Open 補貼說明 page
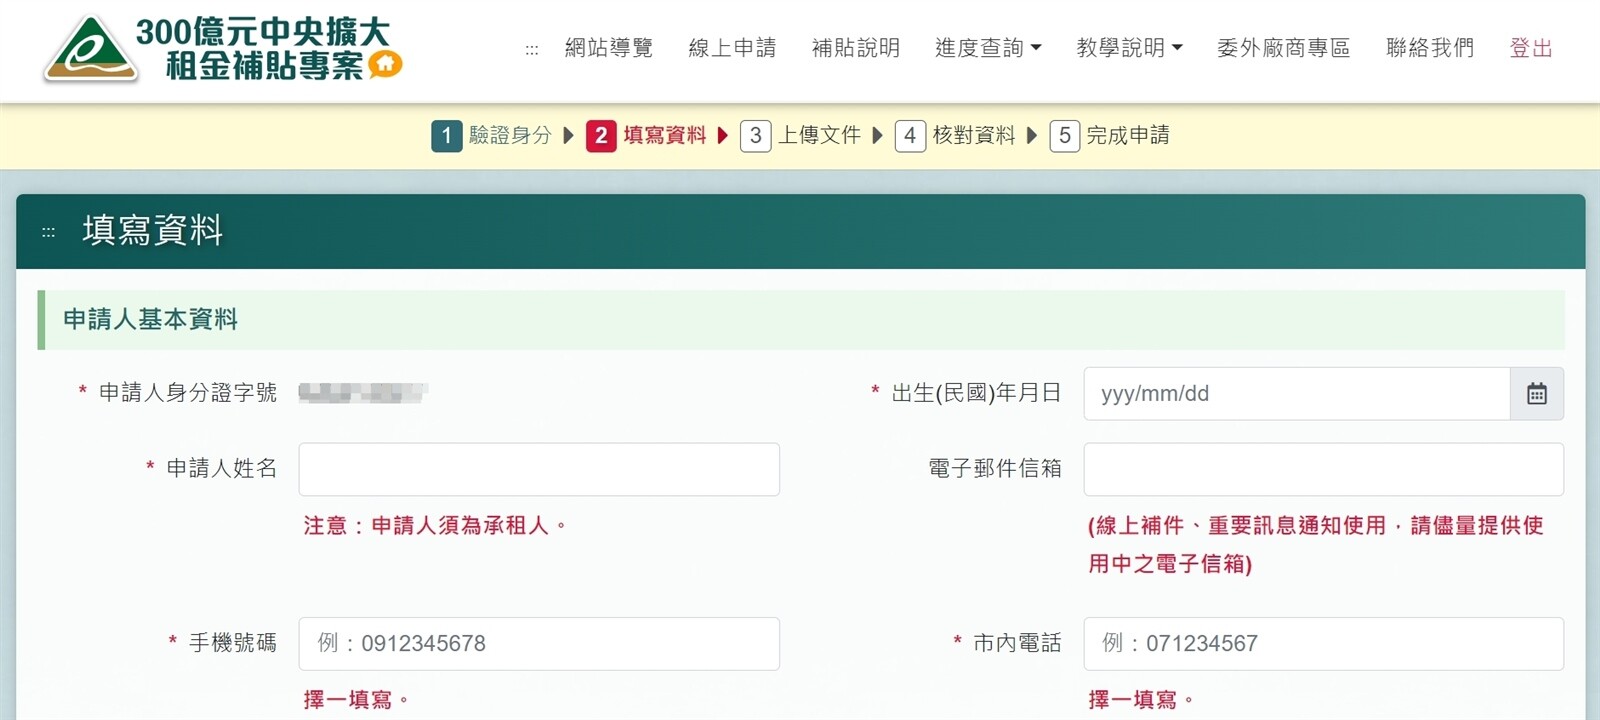1600x720 pixels. (x=856, y=48)
